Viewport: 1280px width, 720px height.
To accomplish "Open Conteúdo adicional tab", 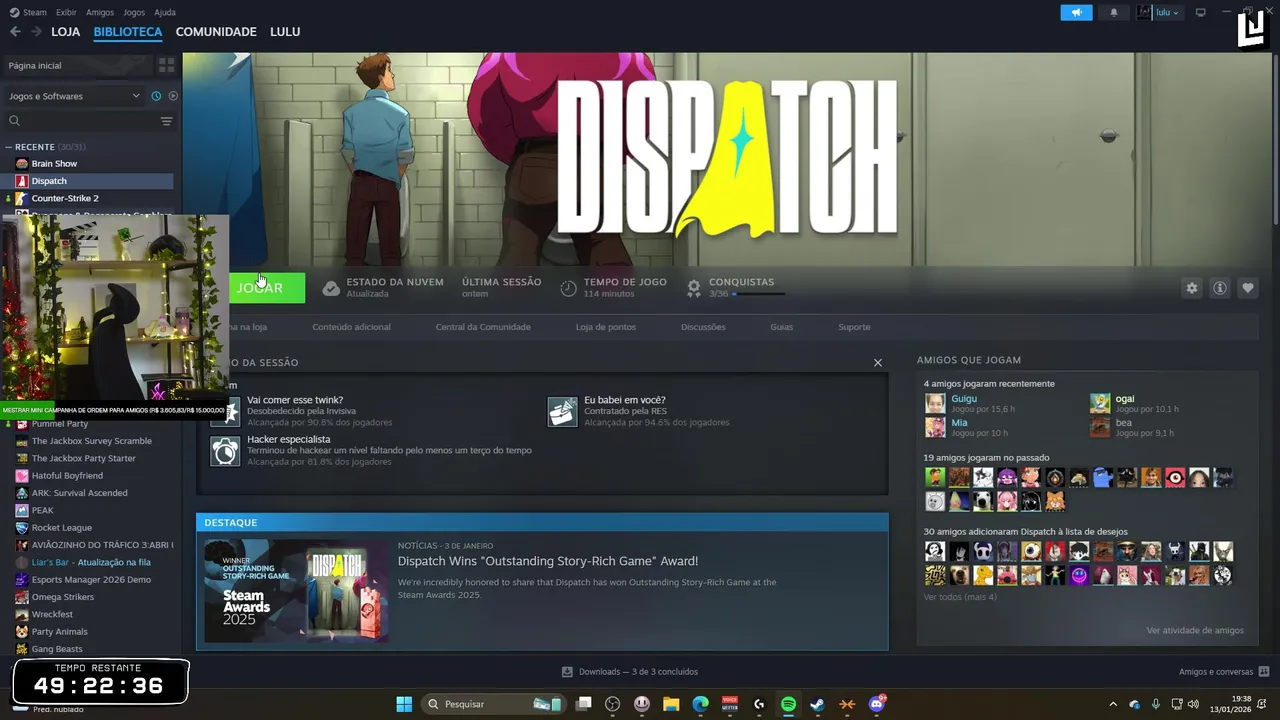I will (x=351, y=327).
